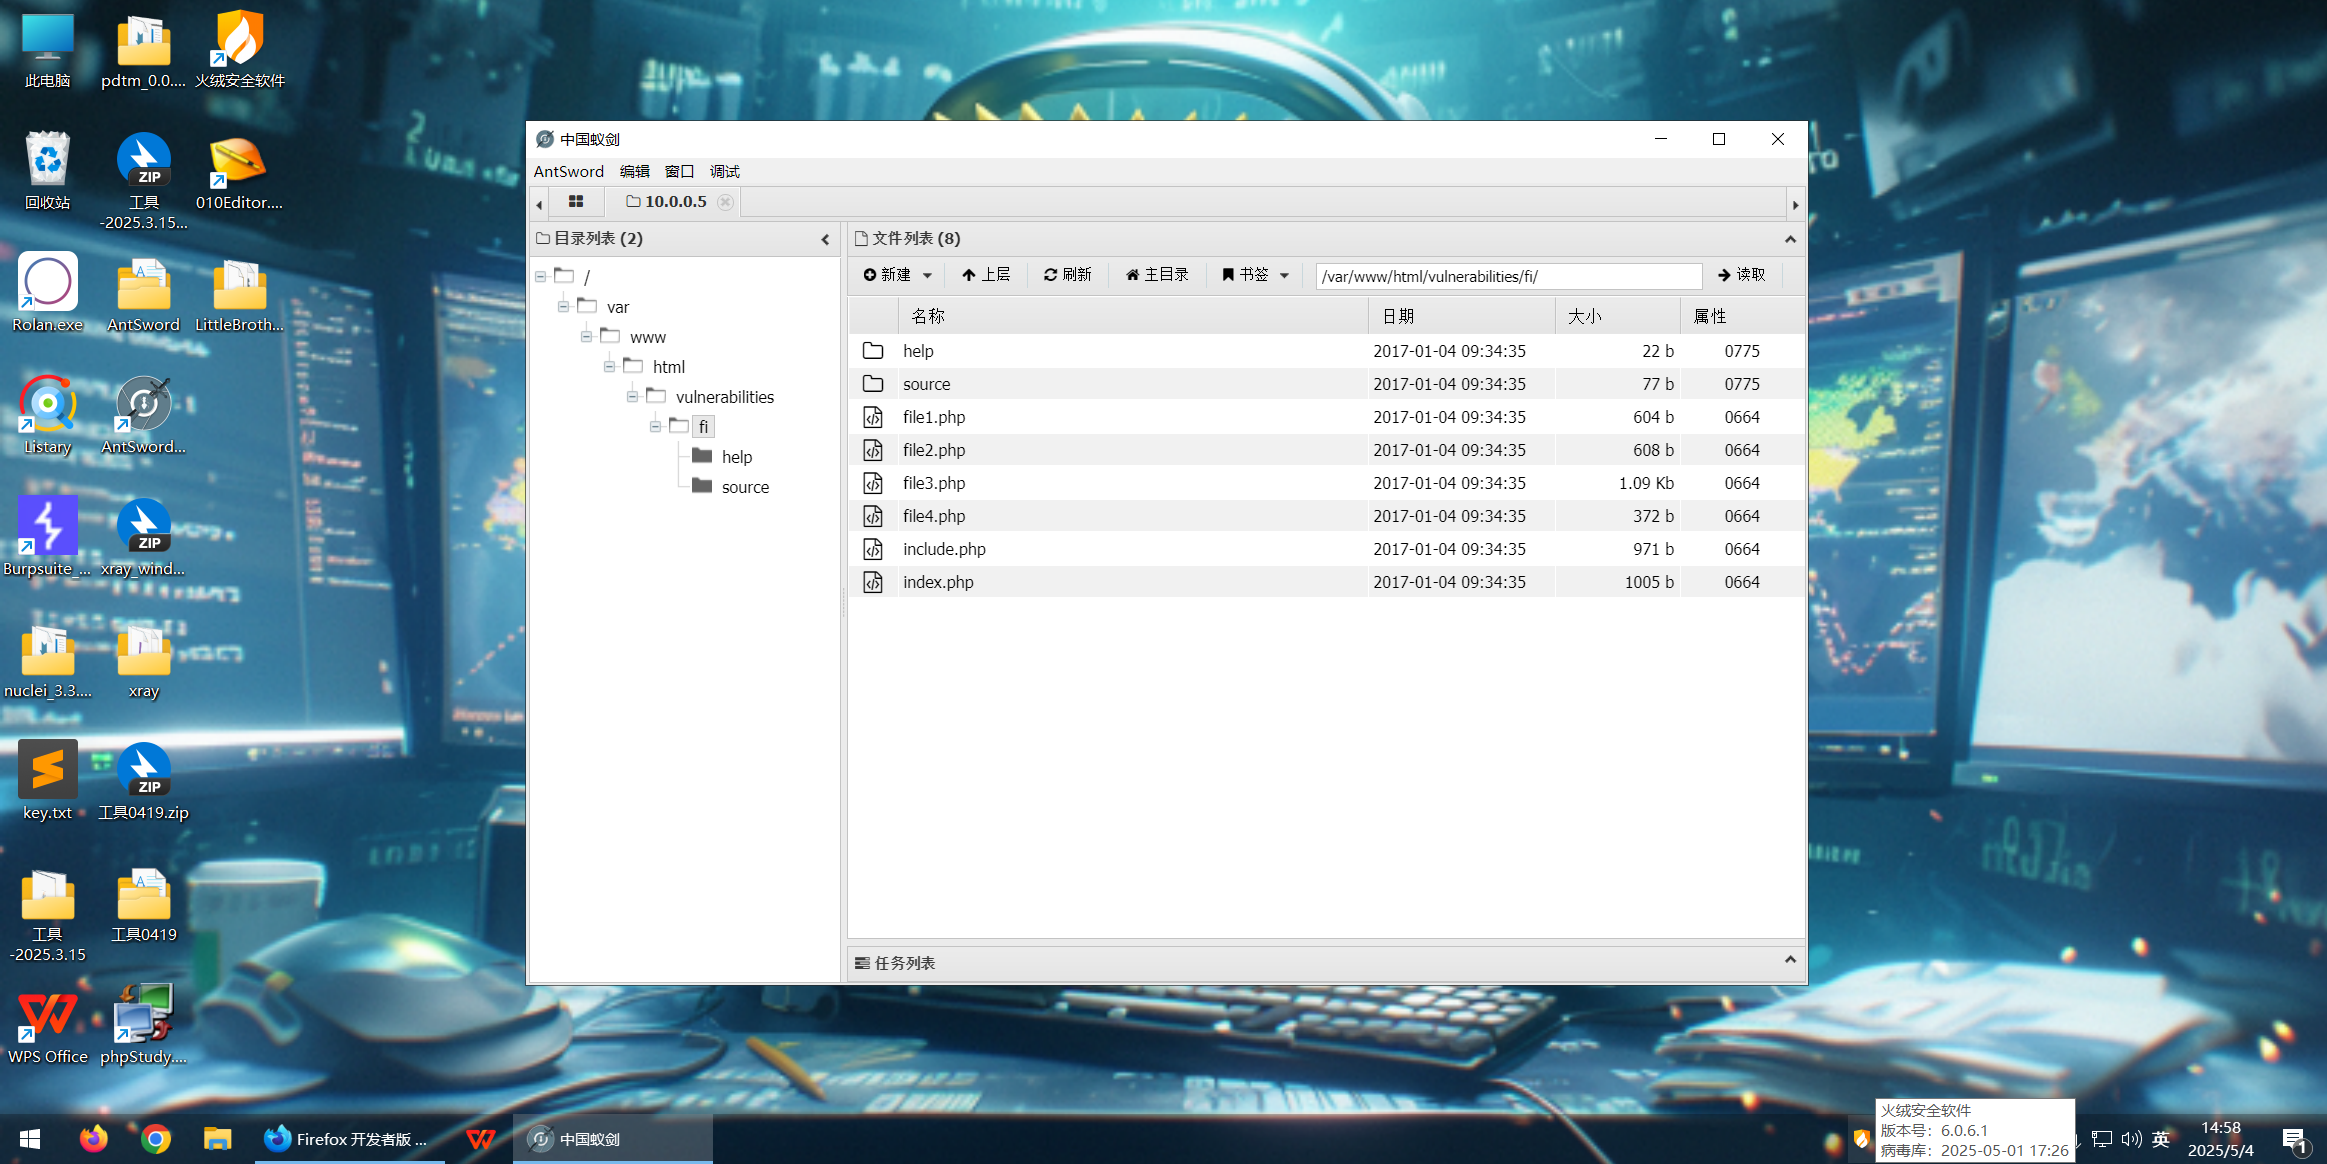Collapse the directory list panel
2327x1164 pixels.
[x=825, y=239]
